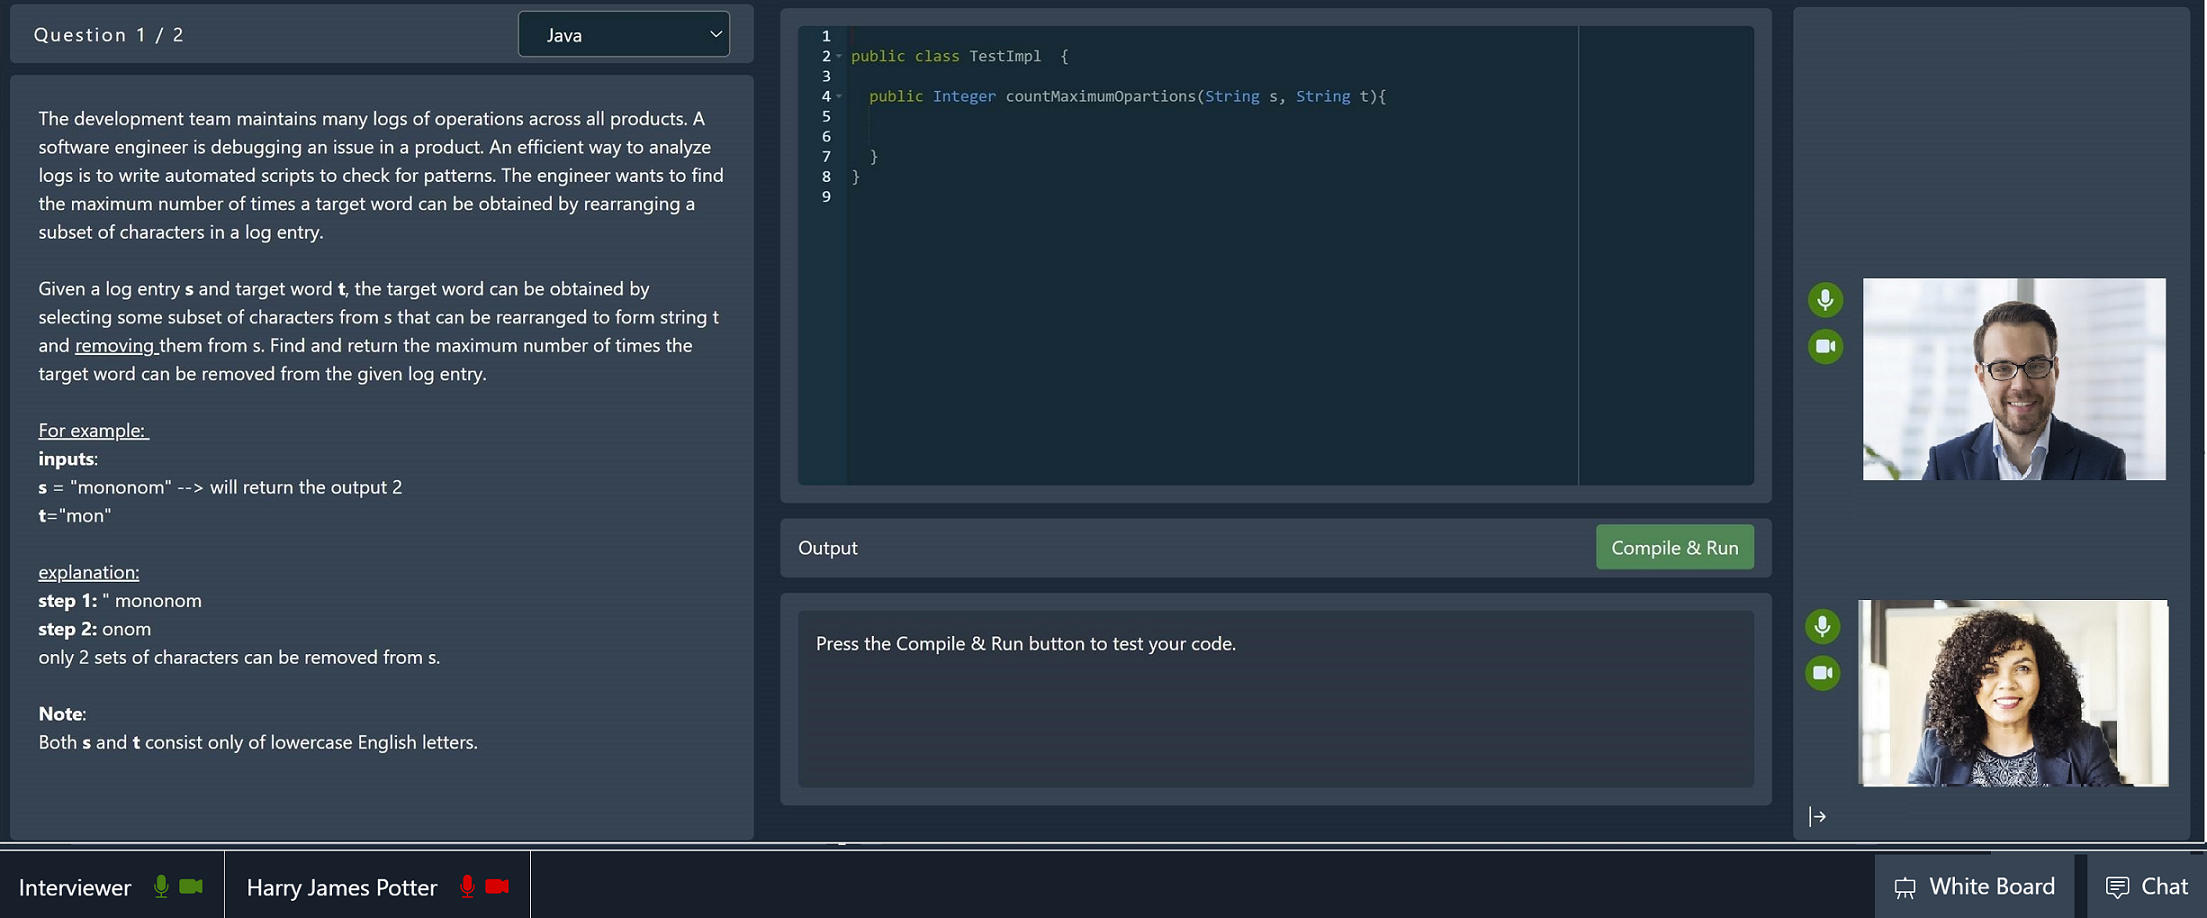
Task: Enable Harry James Potter's red camera
Action: point(497,887)
